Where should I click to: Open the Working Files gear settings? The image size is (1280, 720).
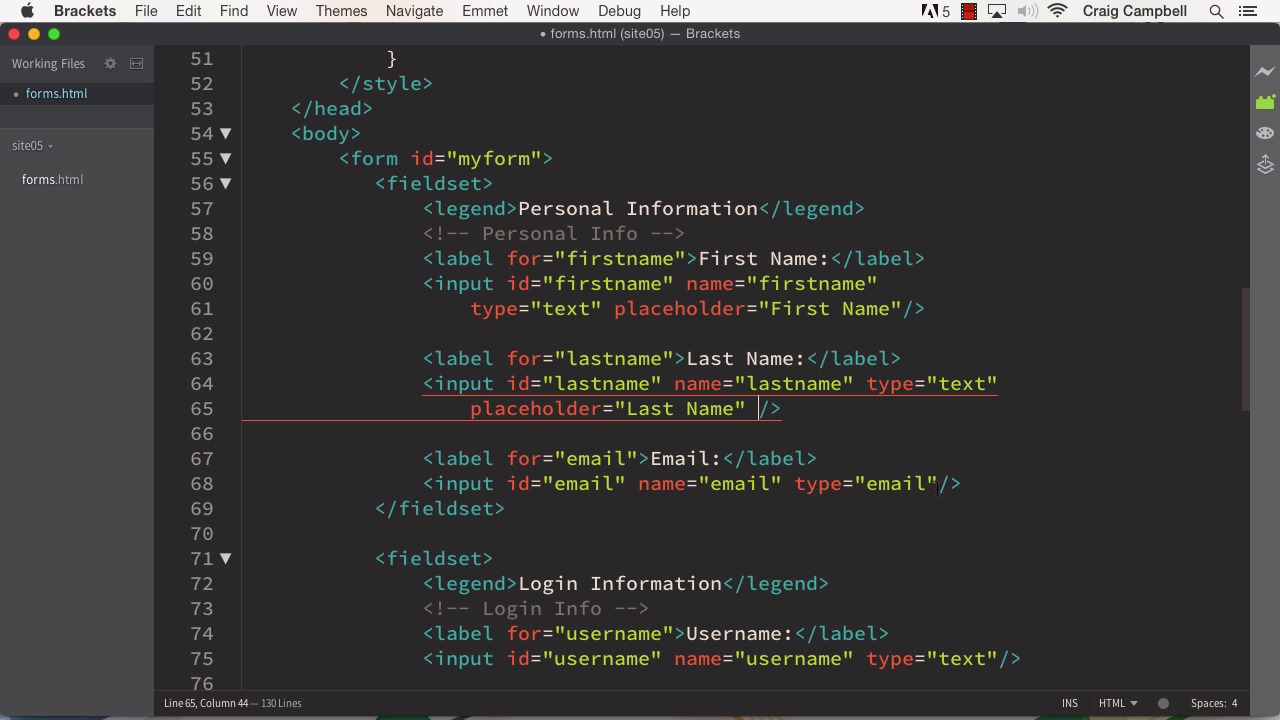[110, 63]
